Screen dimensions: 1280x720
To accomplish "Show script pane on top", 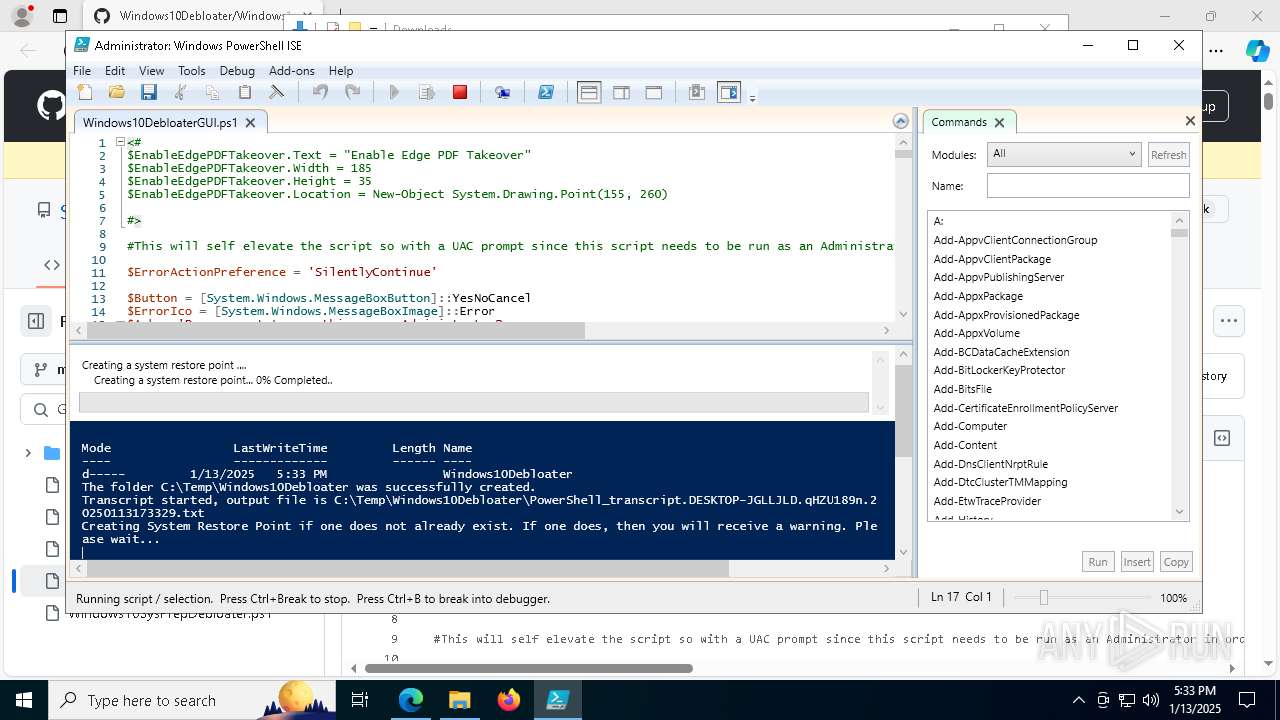I will [589, 92].
